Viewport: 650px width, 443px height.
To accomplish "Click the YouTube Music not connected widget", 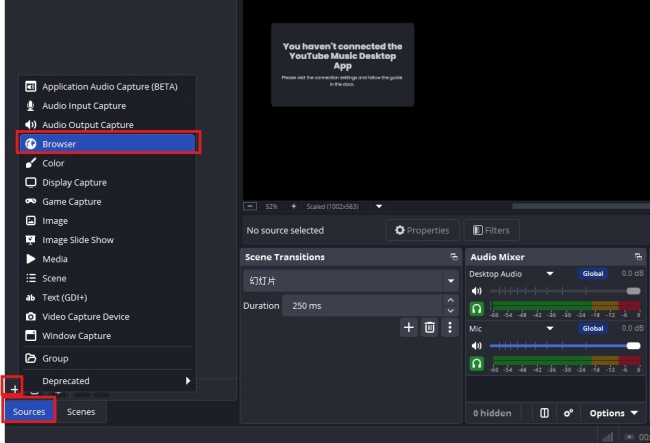I will pyautogui.click(x=342, y=65).
